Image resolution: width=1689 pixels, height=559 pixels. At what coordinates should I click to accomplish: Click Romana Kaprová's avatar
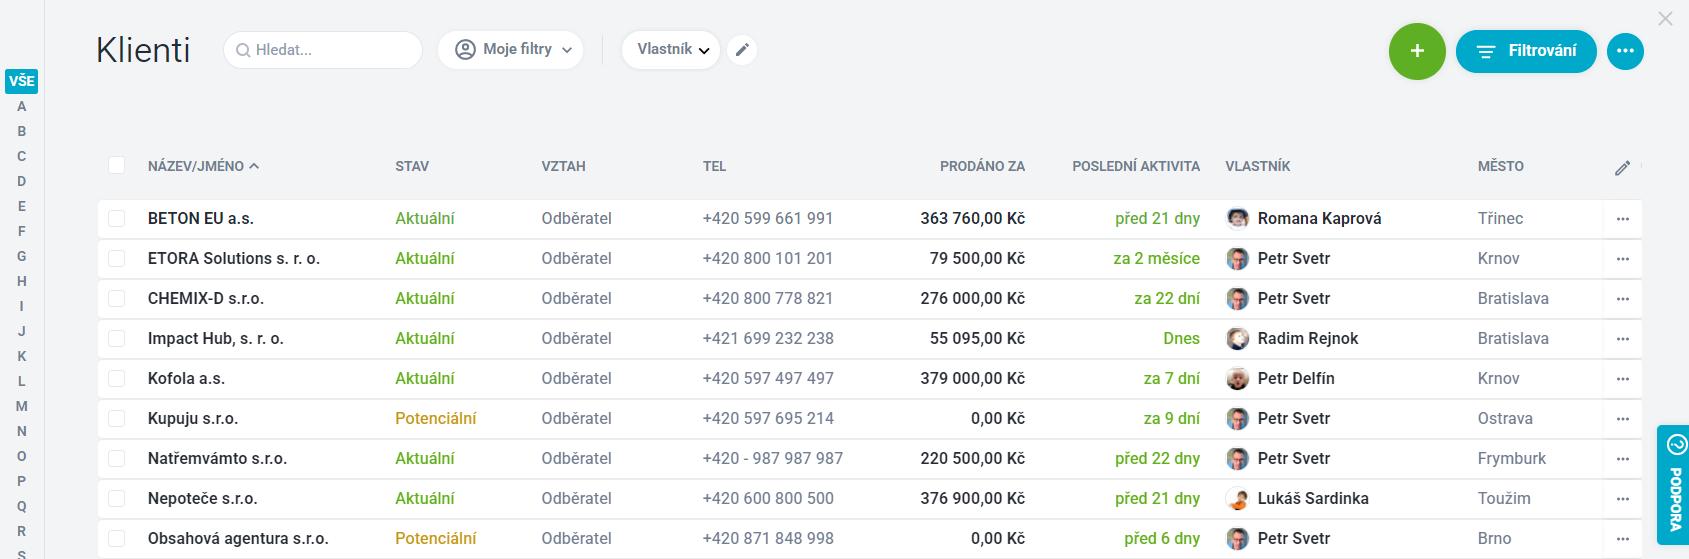[1237, 218]
